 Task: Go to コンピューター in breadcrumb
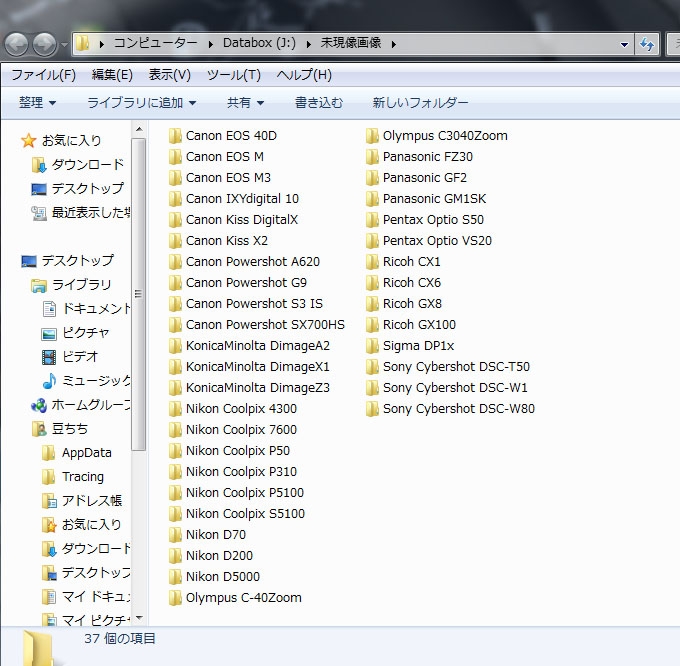point(155,43)
